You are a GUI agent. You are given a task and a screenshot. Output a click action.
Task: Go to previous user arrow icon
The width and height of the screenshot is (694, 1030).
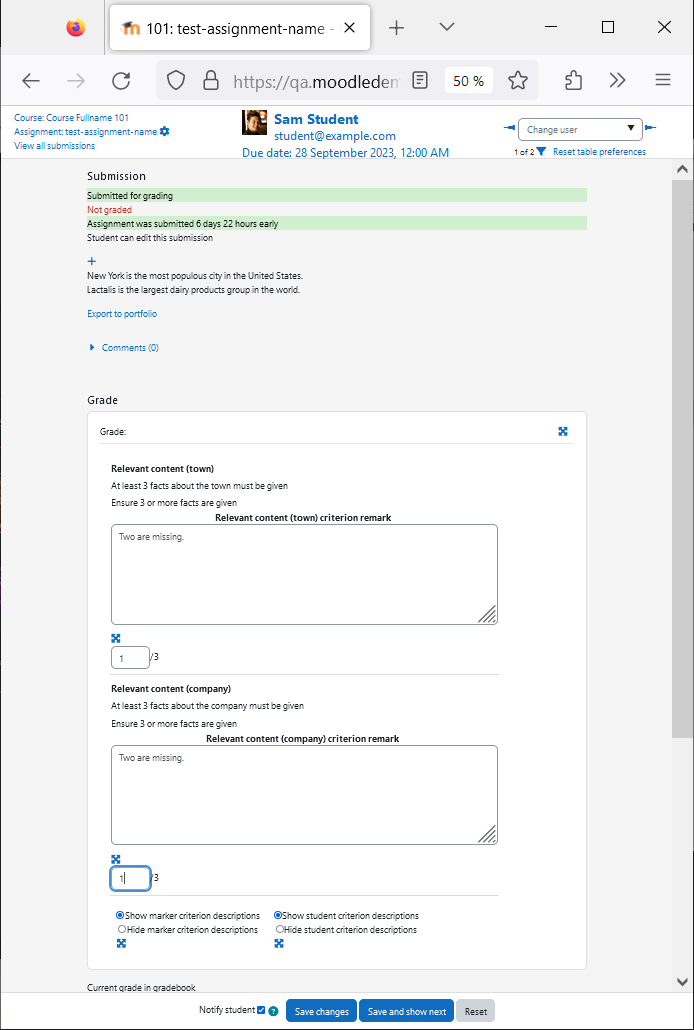(x=509, y=128)
